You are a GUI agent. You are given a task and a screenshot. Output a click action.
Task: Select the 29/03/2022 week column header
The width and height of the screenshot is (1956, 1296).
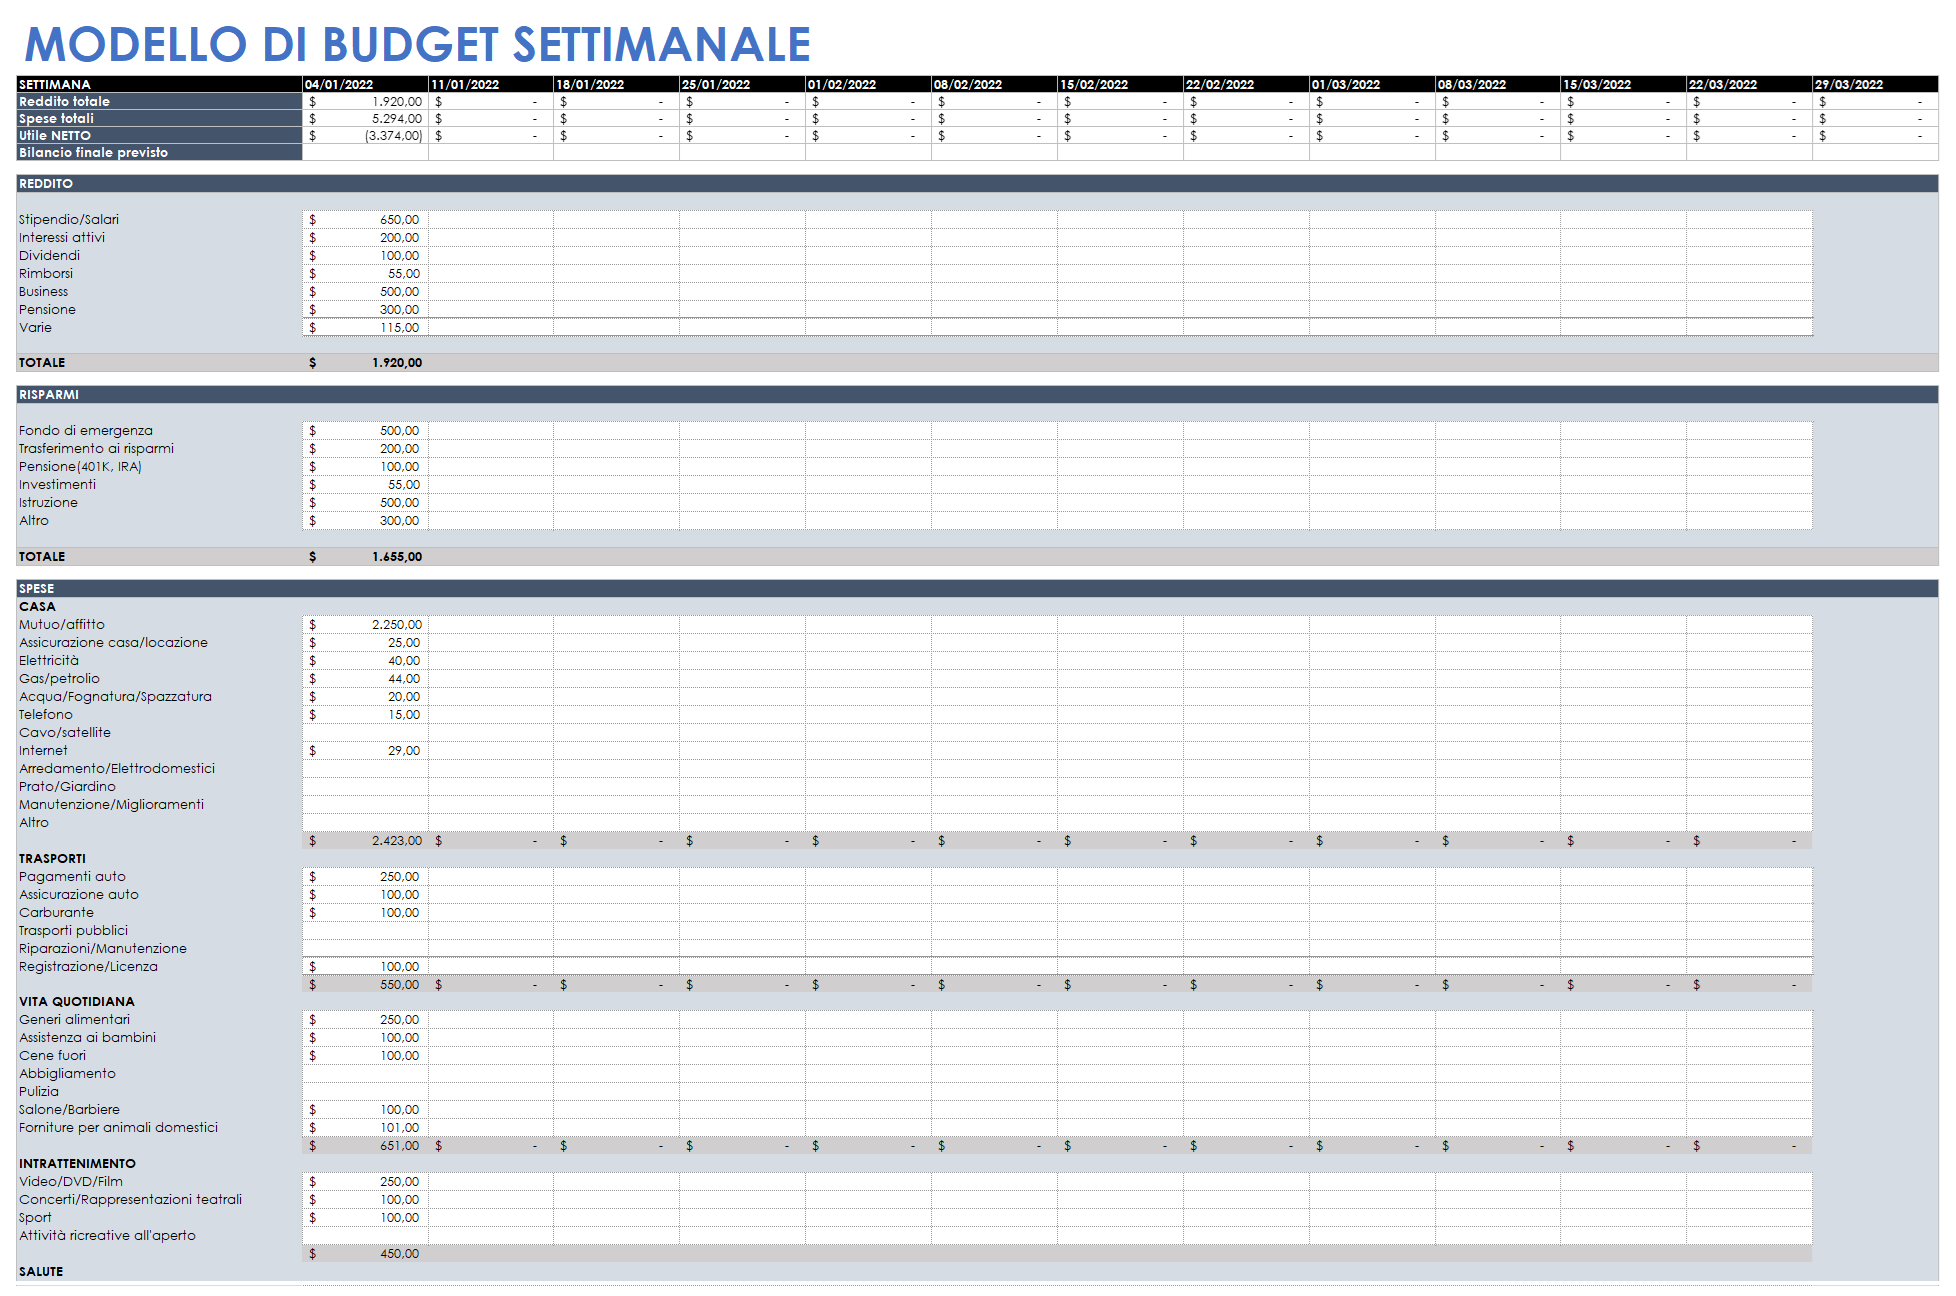1875,85
